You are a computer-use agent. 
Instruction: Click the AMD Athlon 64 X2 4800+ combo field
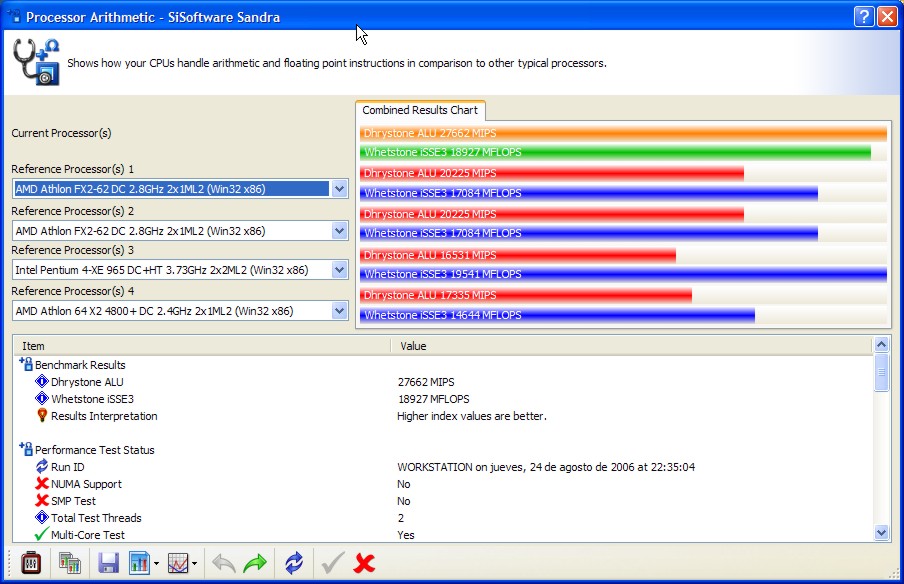[x=180, y=311]
